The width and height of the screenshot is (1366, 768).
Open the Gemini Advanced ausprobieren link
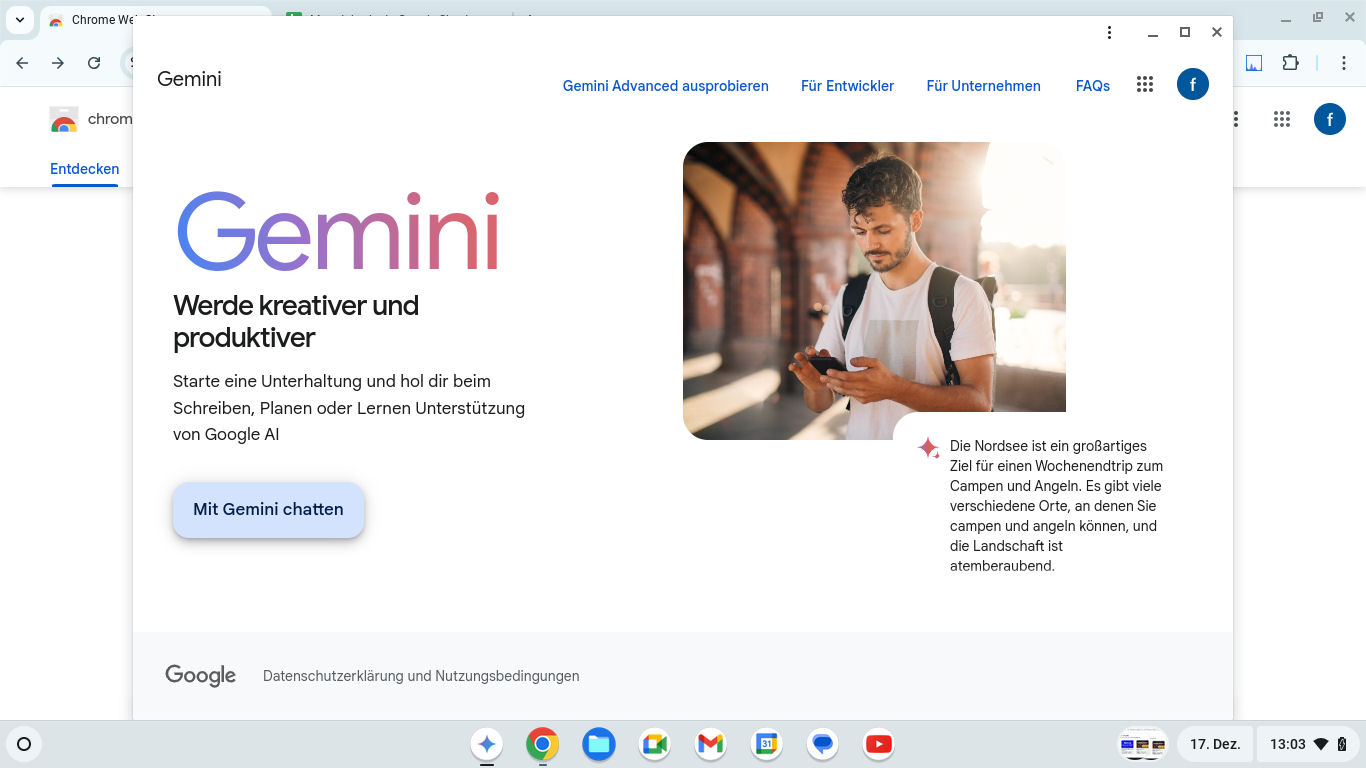click(665, 86)
